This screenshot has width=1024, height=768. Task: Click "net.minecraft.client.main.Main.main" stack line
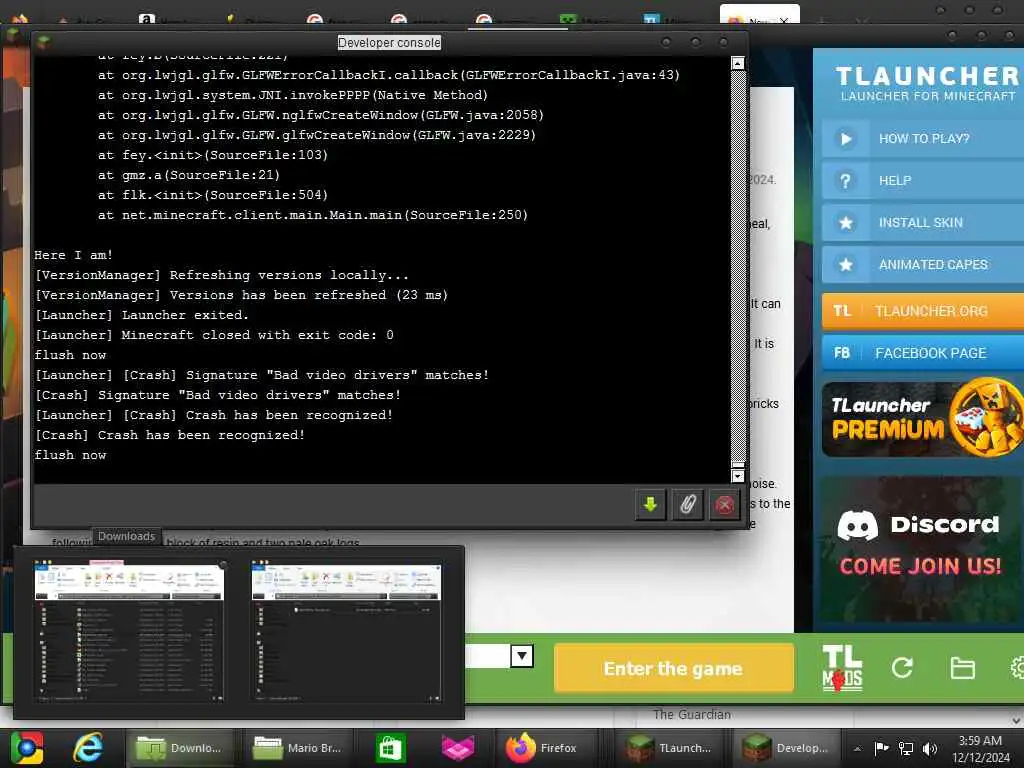(x=313, y=215)
